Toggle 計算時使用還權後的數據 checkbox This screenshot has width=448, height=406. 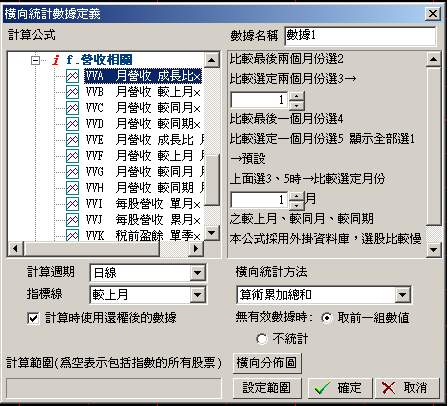[33, 318]
